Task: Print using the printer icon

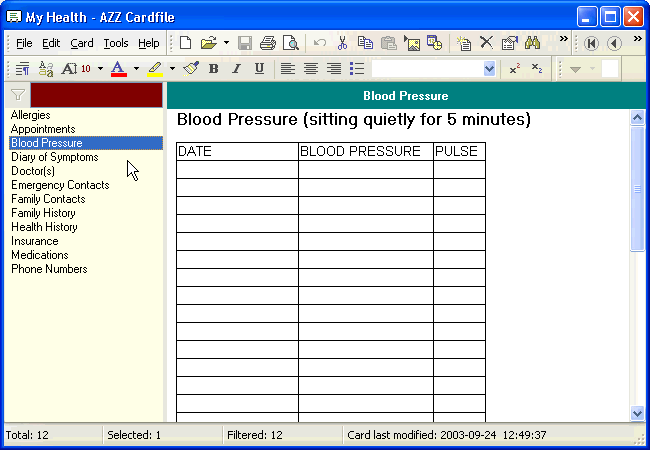Action: coord(268,43)
